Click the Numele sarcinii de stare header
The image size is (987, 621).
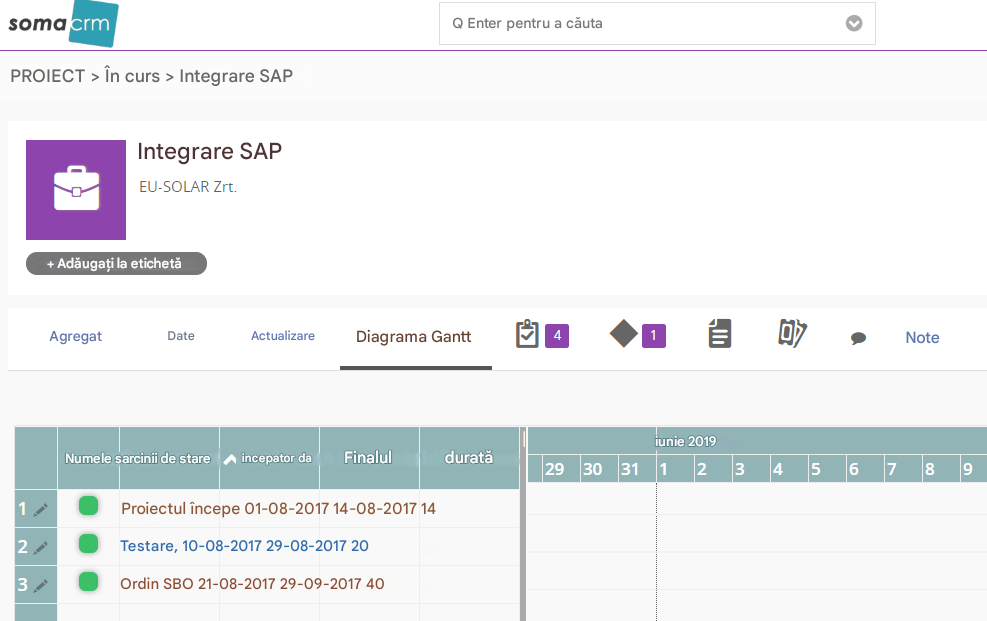tap(137, 459)
